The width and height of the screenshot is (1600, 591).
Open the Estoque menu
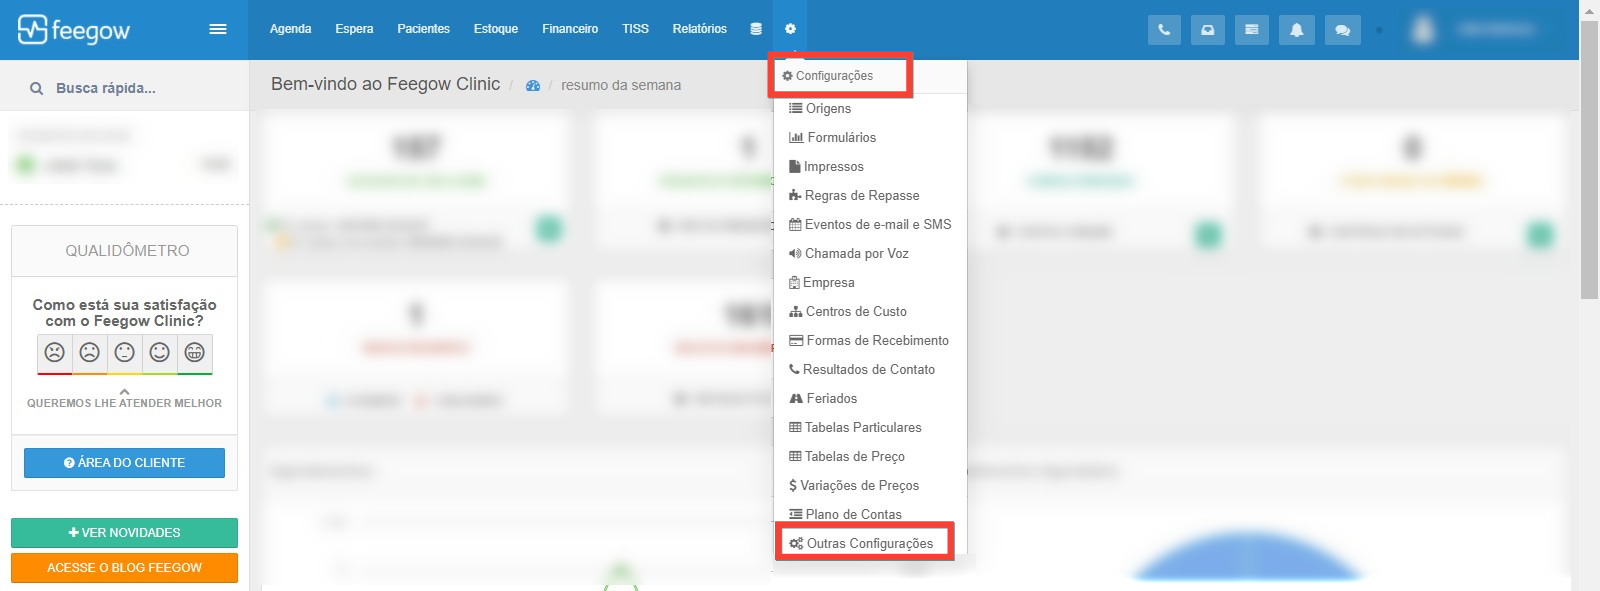[496, 29]
